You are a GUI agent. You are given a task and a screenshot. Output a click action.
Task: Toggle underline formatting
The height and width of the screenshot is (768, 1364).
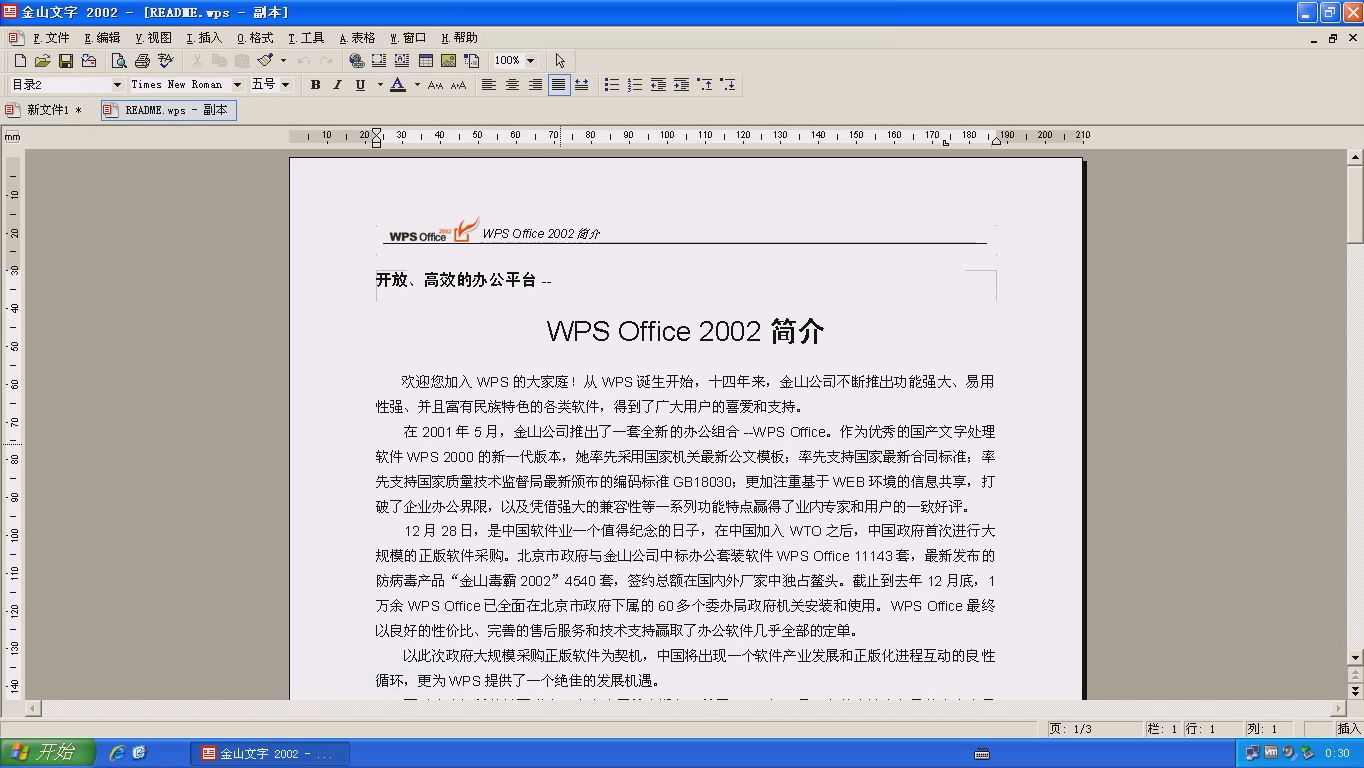pos(360,85)
